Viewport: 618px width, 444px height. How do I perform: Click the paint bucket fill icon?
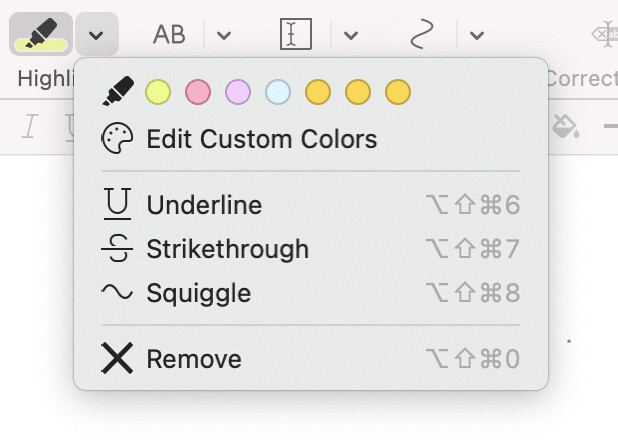[x=566, y=128]
